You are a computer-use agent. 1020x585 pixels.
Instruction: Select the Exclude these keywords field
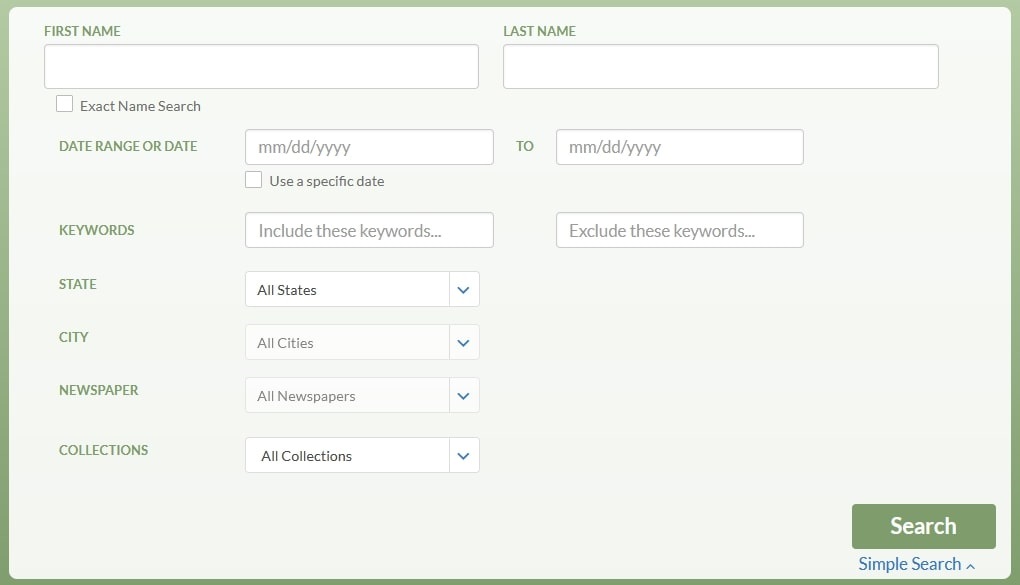coord(680,230)
